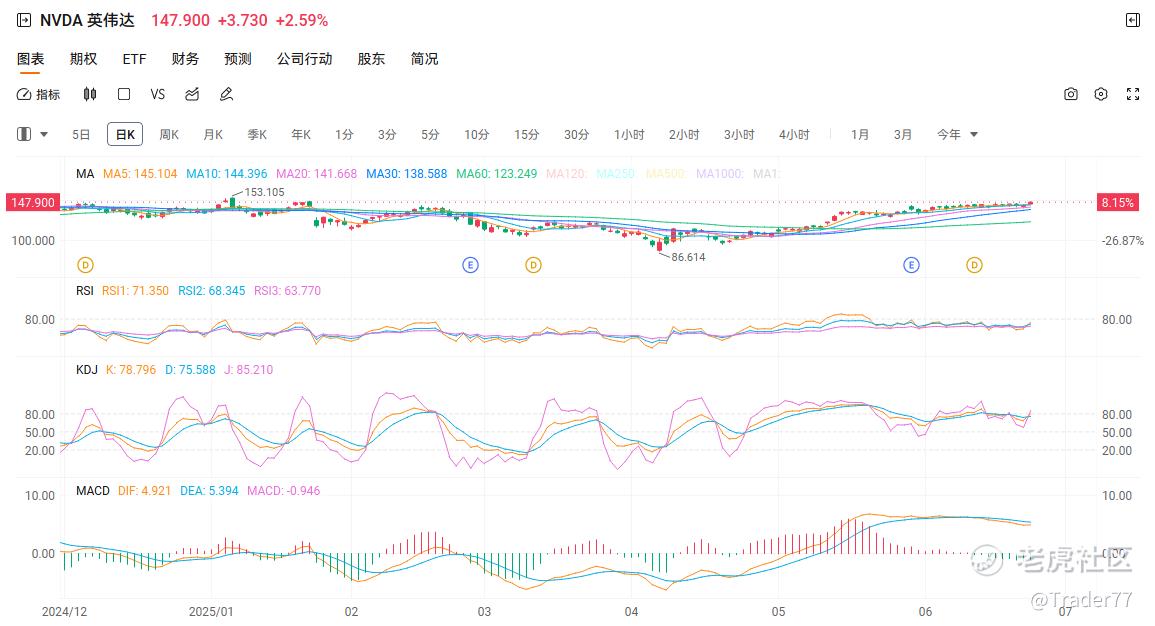The width and height of the screenshot is (1155, 626).
Task: Select the candlestick chart type icon
Action: click(89, 94)
